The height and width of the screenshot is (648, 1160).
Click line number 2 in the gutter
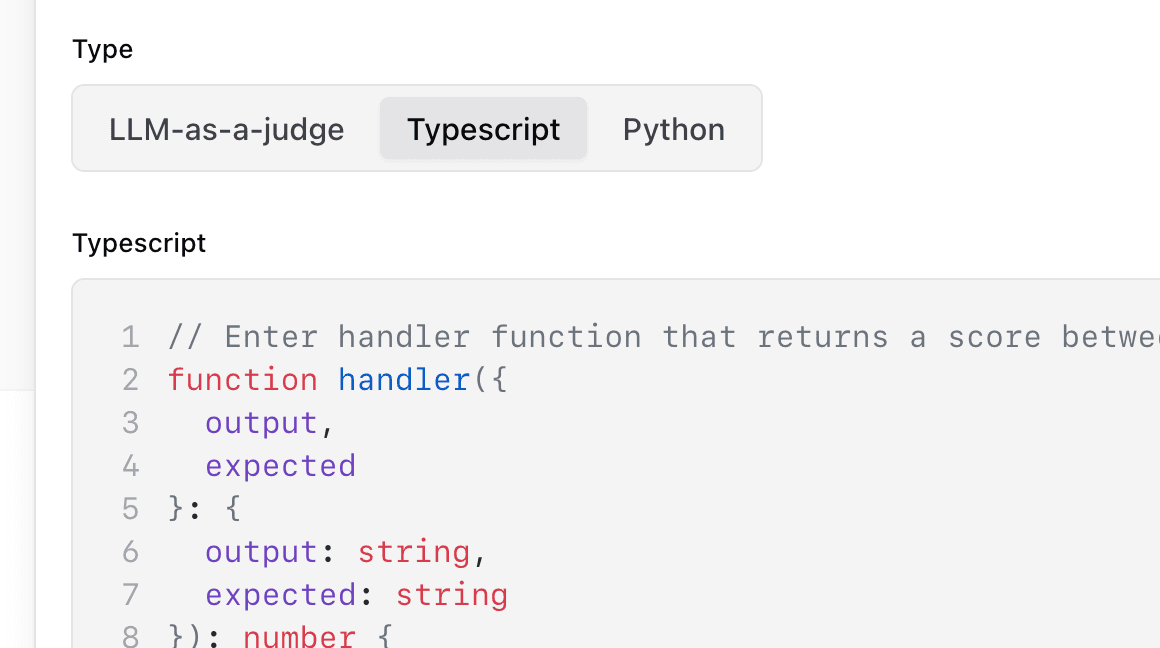point(130,380)
